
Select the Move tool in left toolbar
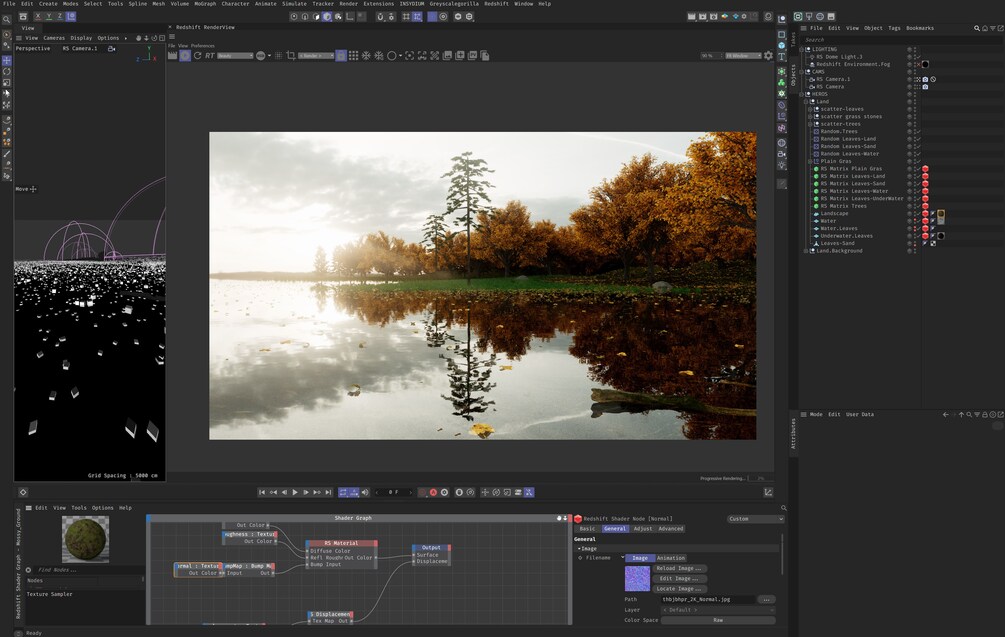(6, 60)
